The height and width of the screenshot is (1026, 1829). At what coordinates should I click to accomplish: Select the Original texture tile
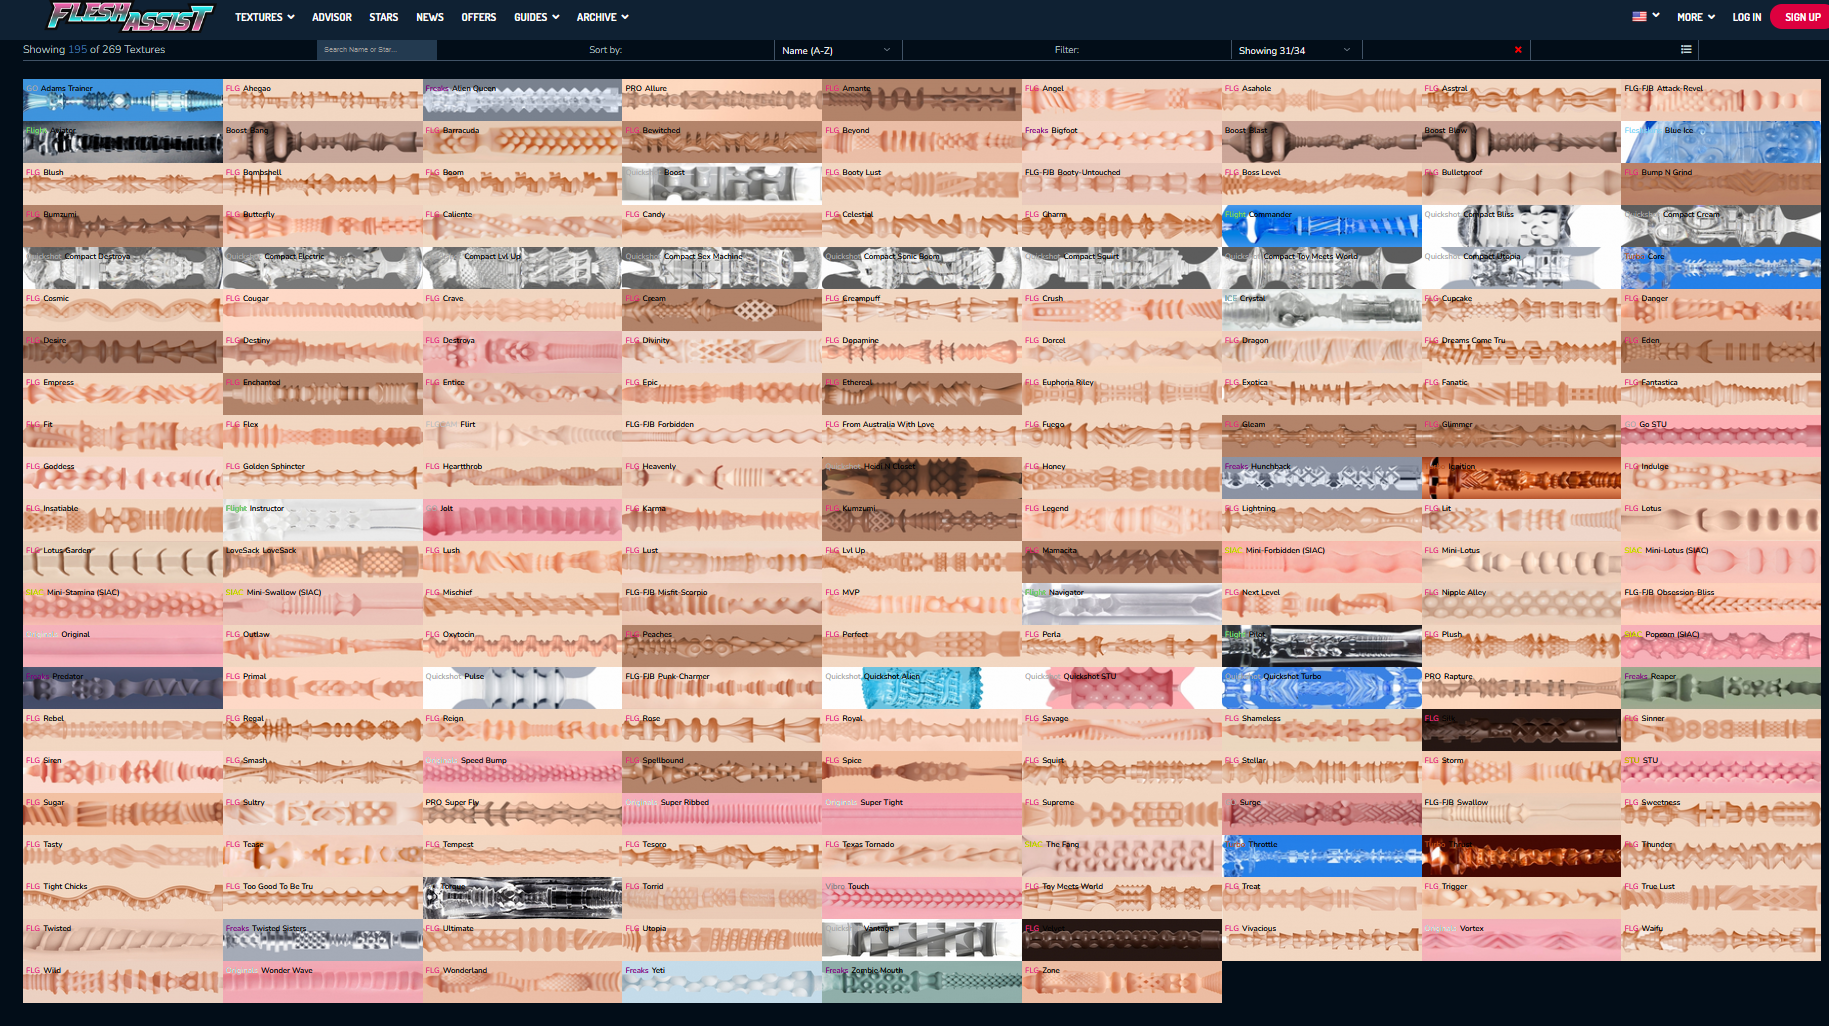click(x=123, y=646)
